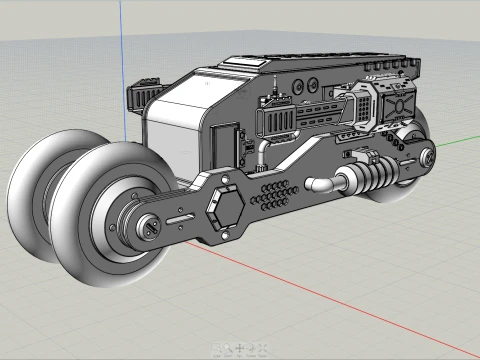
Task: Select the front wheel axle cap
Action: tap(149, 227)
